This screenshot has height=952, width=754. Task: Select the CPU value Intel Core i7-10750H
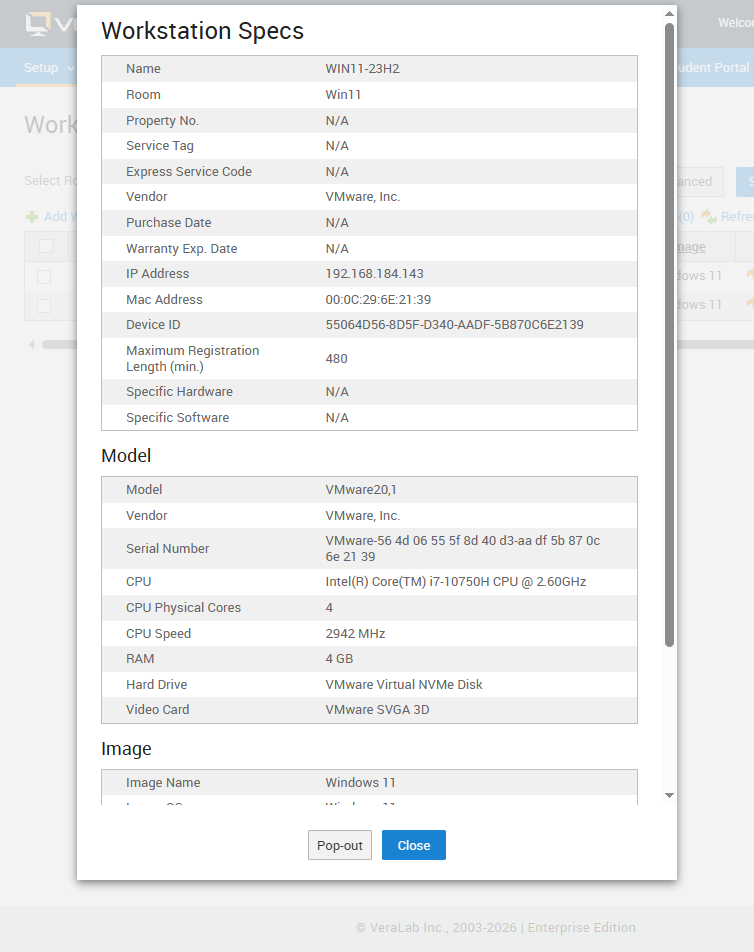[455, 582]
